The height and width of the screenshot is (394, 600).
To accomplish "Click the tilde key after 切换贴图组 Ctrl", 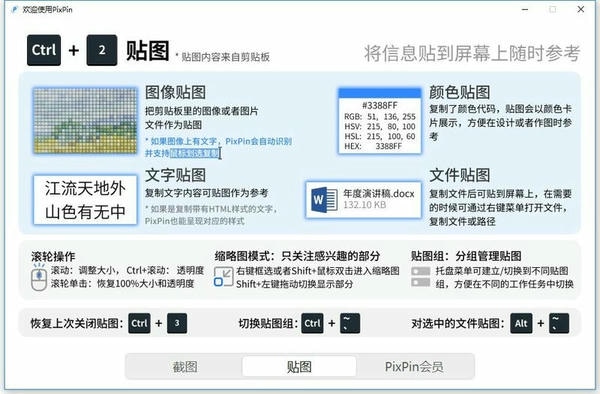I will tap(350, 324).
